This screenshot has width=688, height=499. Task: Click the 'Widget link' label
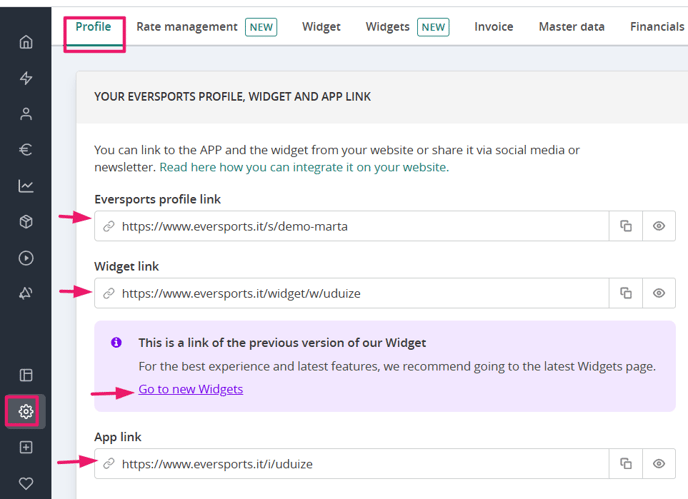click(126, 266)
